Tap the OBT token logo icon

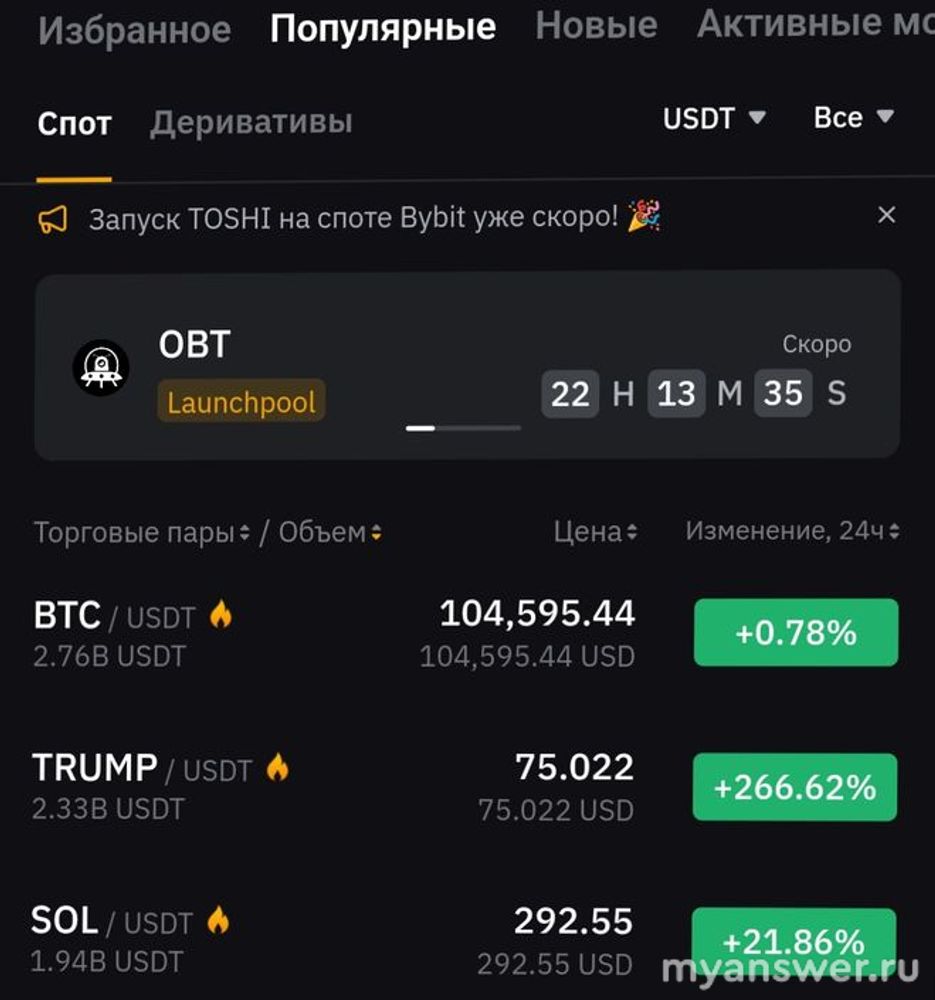[x=101, y=367]
